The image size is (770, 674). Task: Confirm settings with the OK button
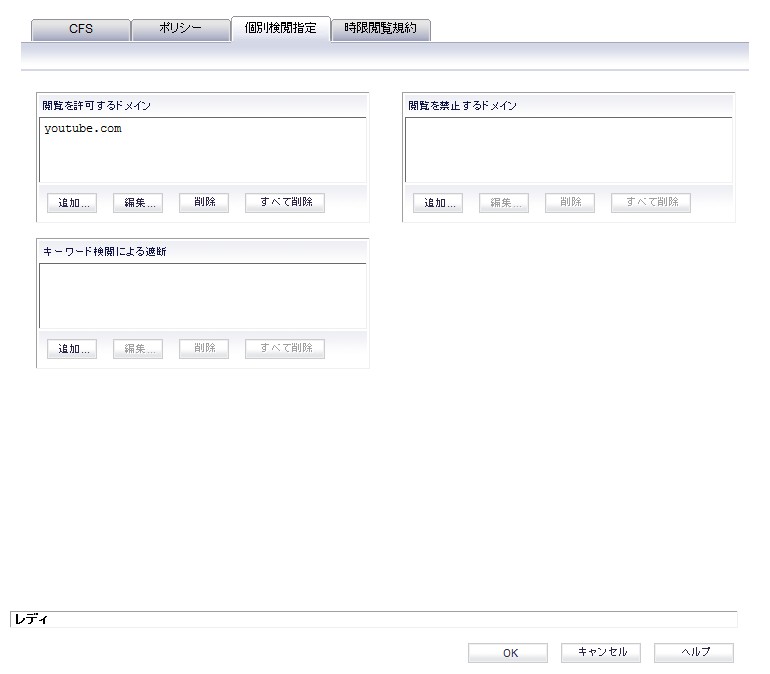click(508, 653)
